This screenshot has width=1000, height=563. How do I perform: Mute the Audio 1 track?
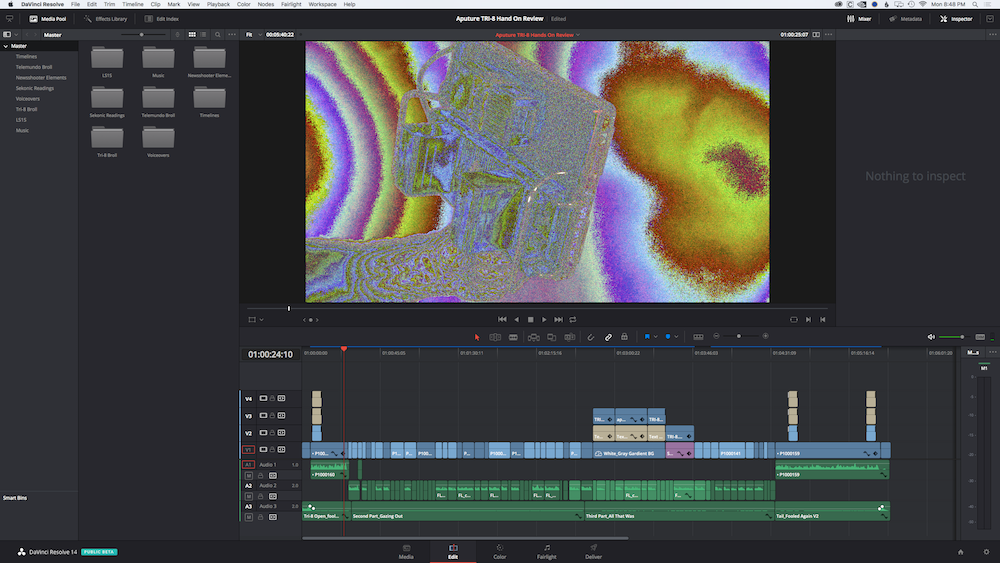(x=249, y=475)
